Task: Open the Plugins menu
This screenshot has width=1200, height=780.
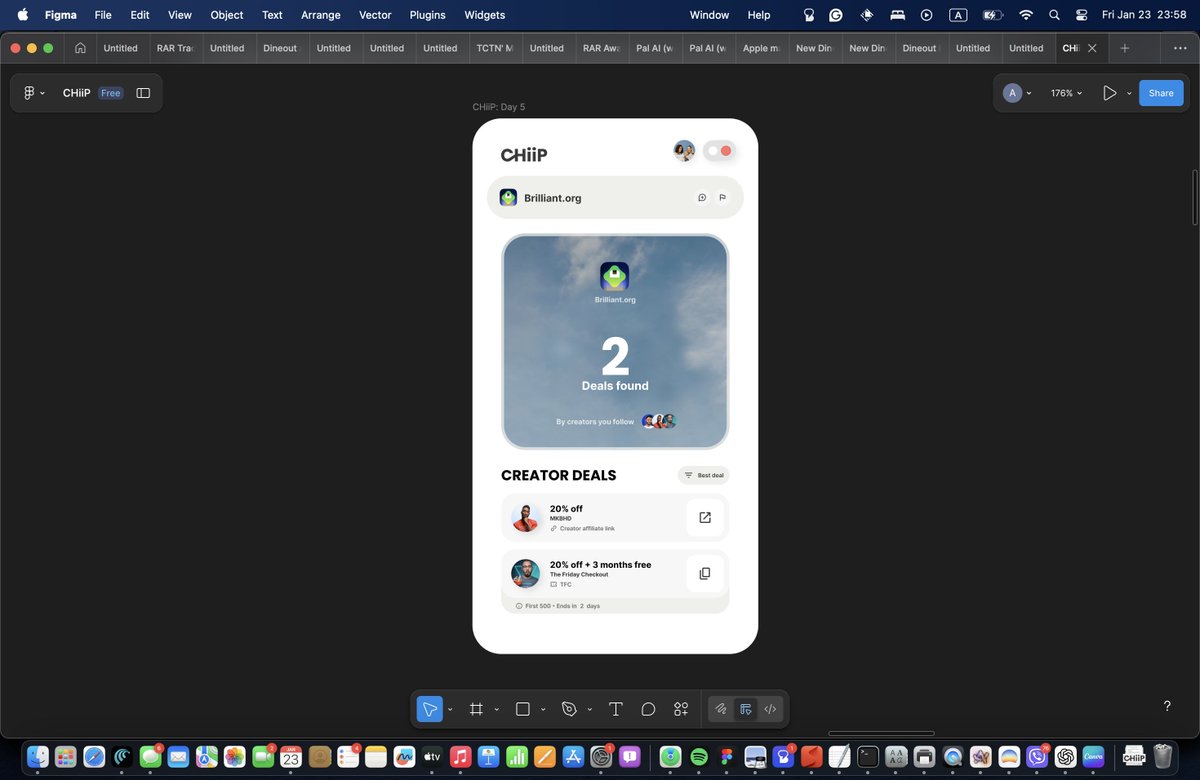Action: pyautogui.click(x=428, y=15)
